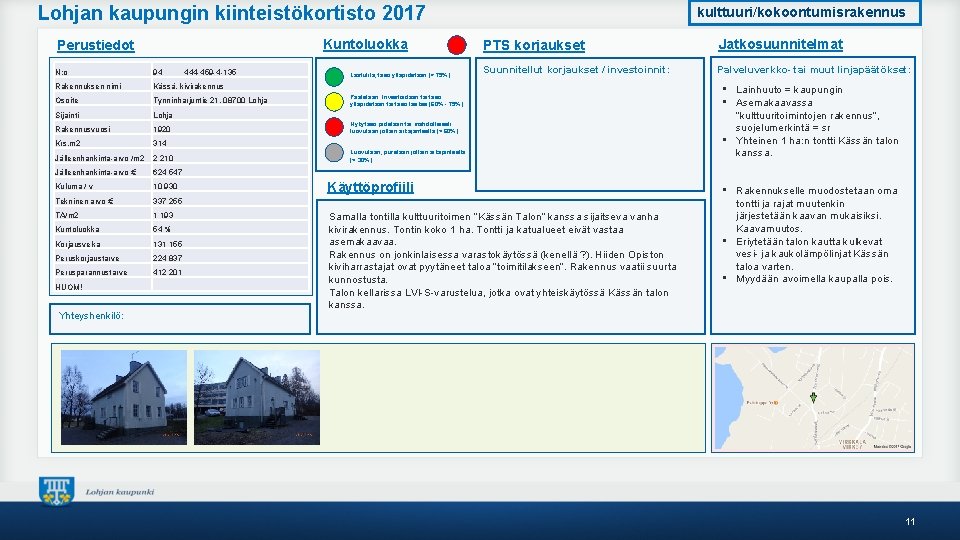The height and width of the screenshot is (540, 960).
Task: Click the kulttuuri/kokoontumisrakennus category box
Action: 804,12
